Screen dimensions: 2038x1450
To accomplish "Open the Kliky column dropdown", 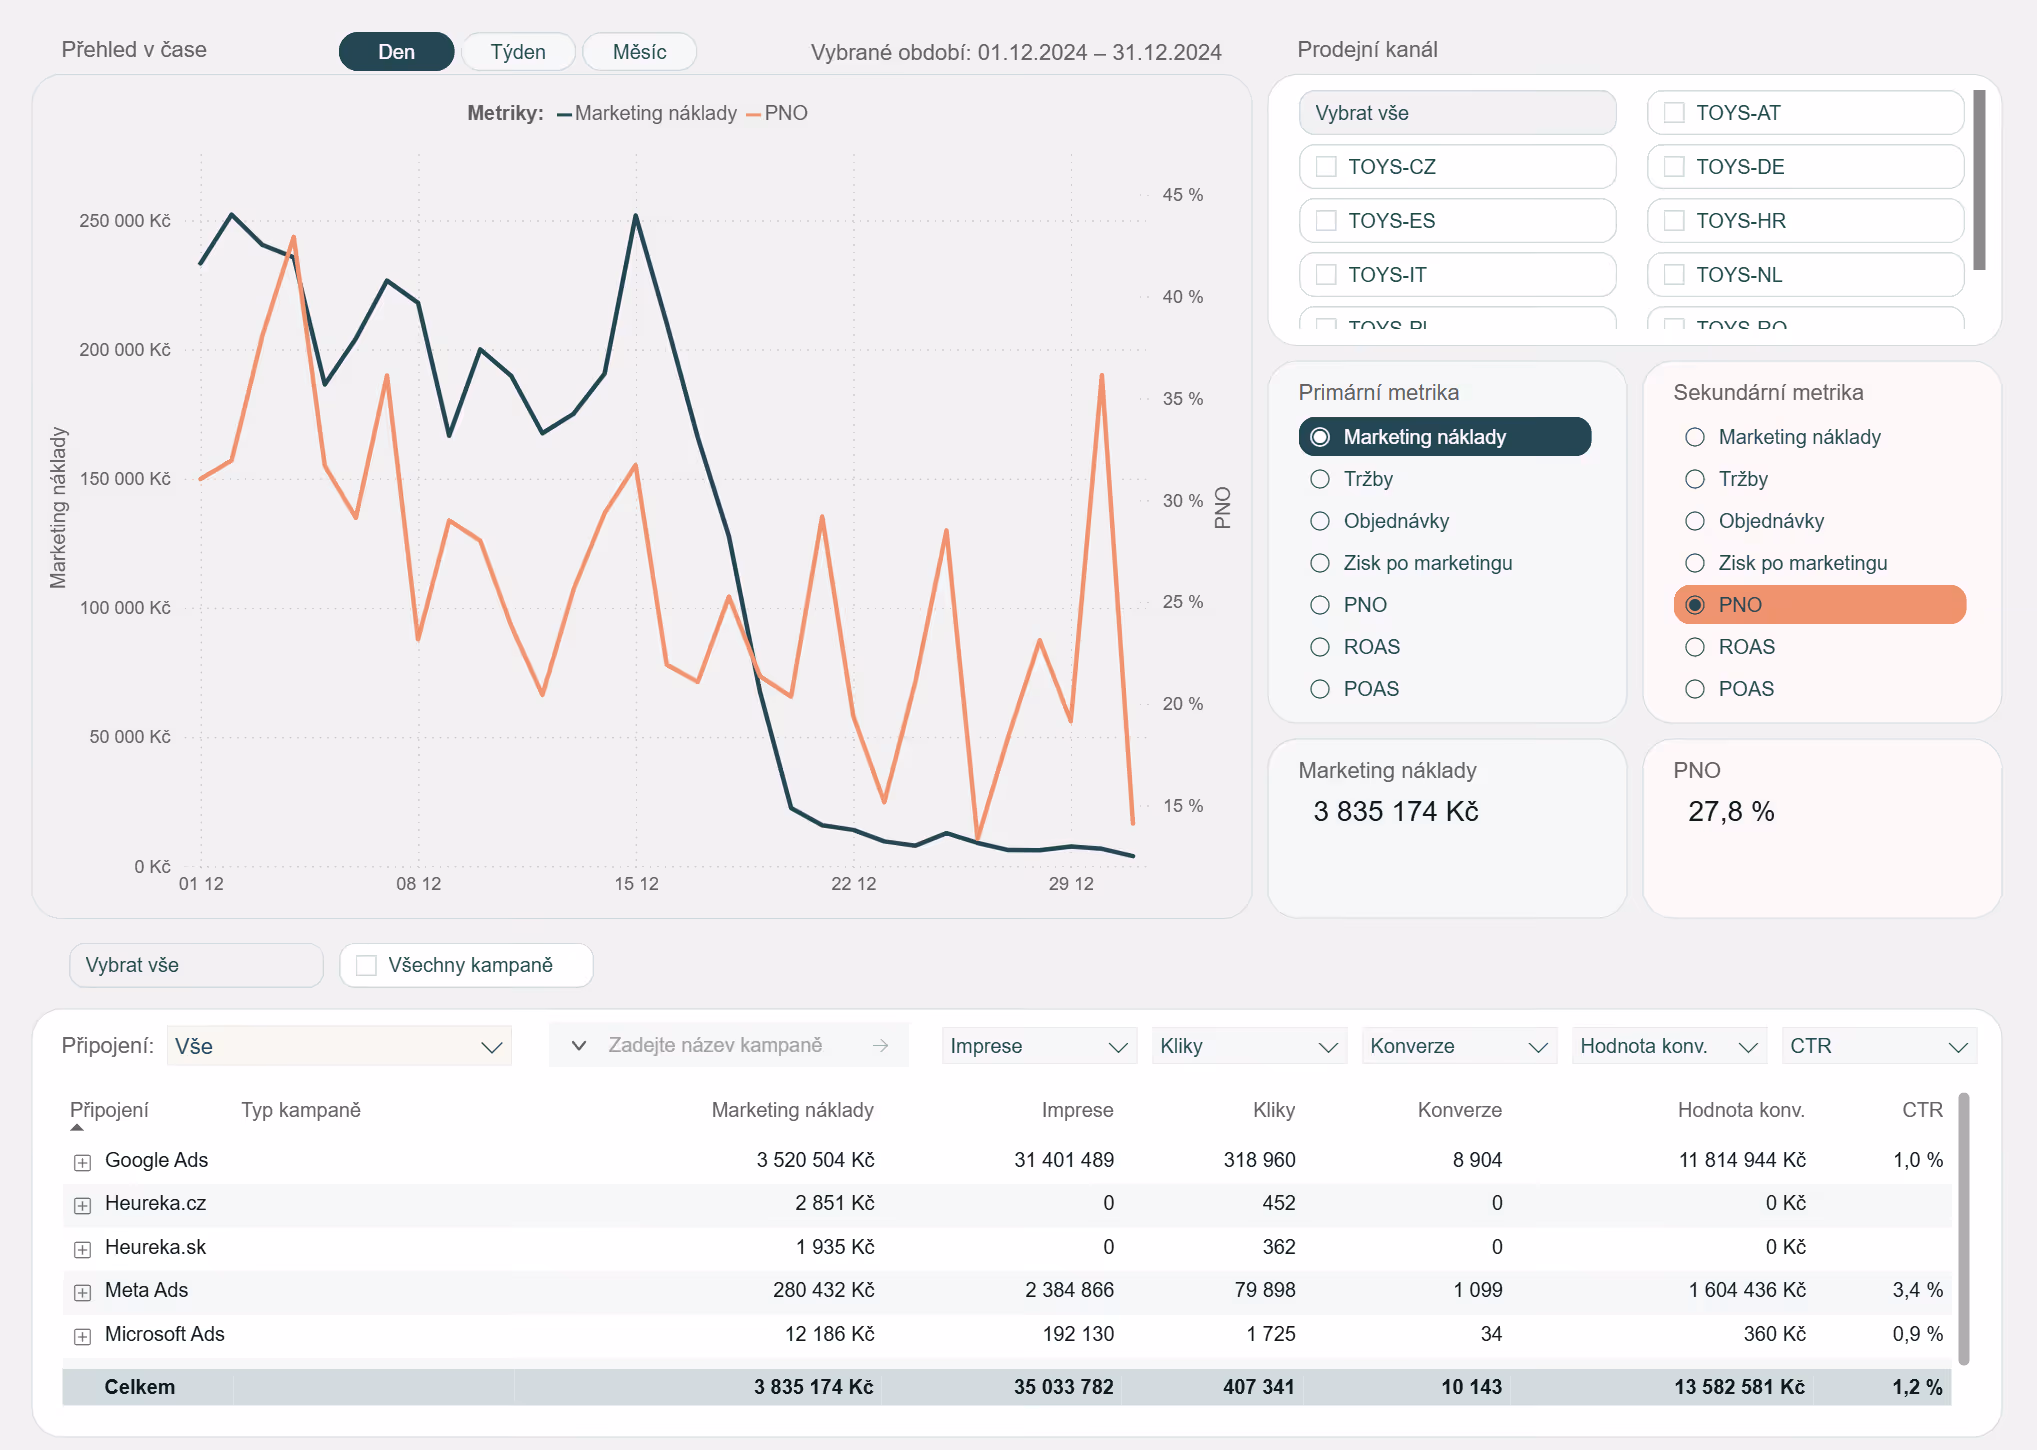I will [x=1249, y=1046].
